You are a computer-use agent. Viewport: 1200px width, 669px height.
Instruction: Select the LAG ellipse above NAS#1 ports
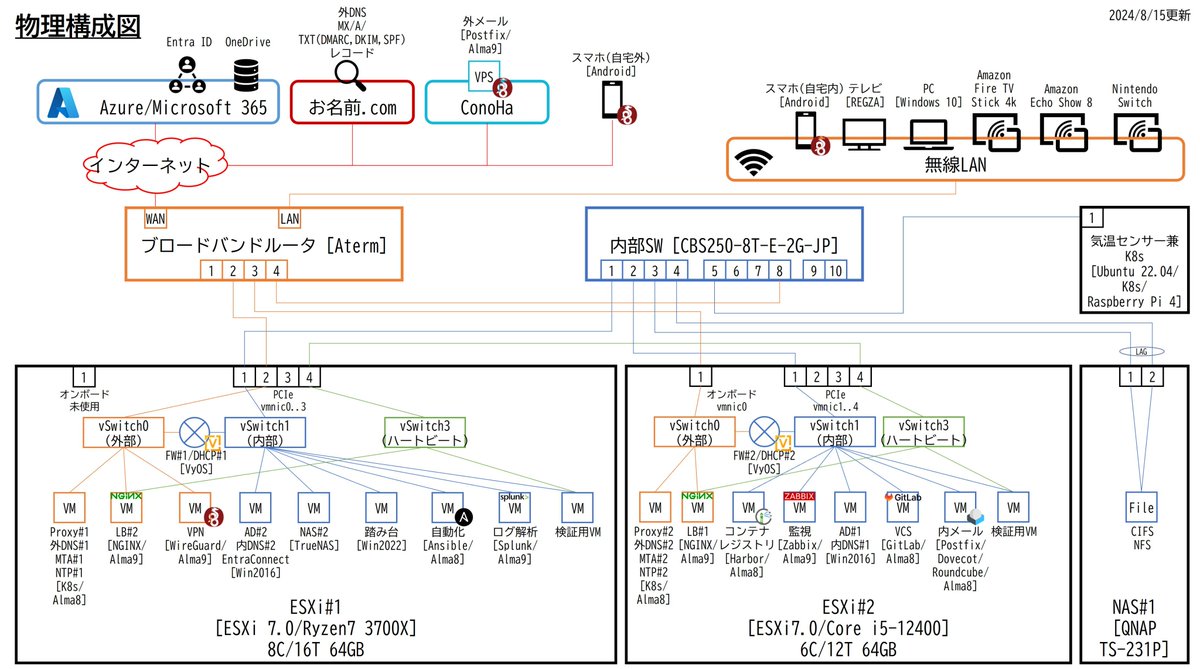click(x=1140, y=352)
